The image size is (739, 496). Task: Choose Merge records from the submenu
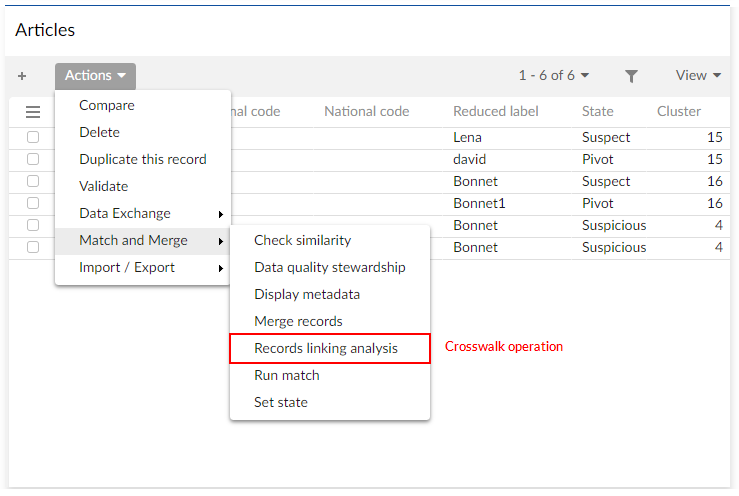tap(298, 321)
